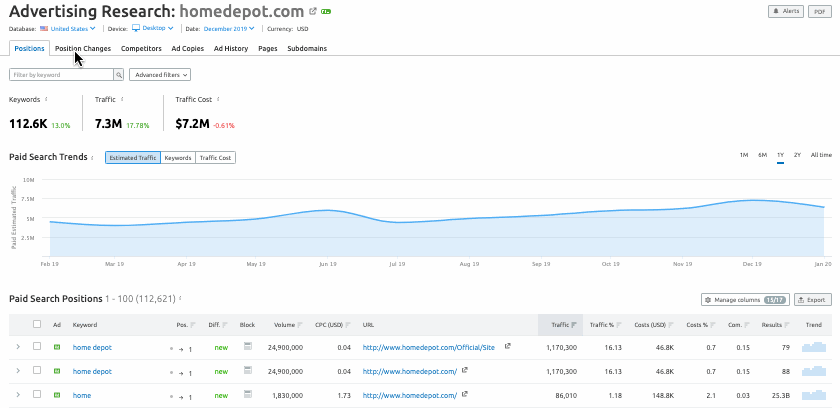The height and width of the screenshot is (408, 840).
Task: Click the Alerts bell button
Action: tap(788, 11)
